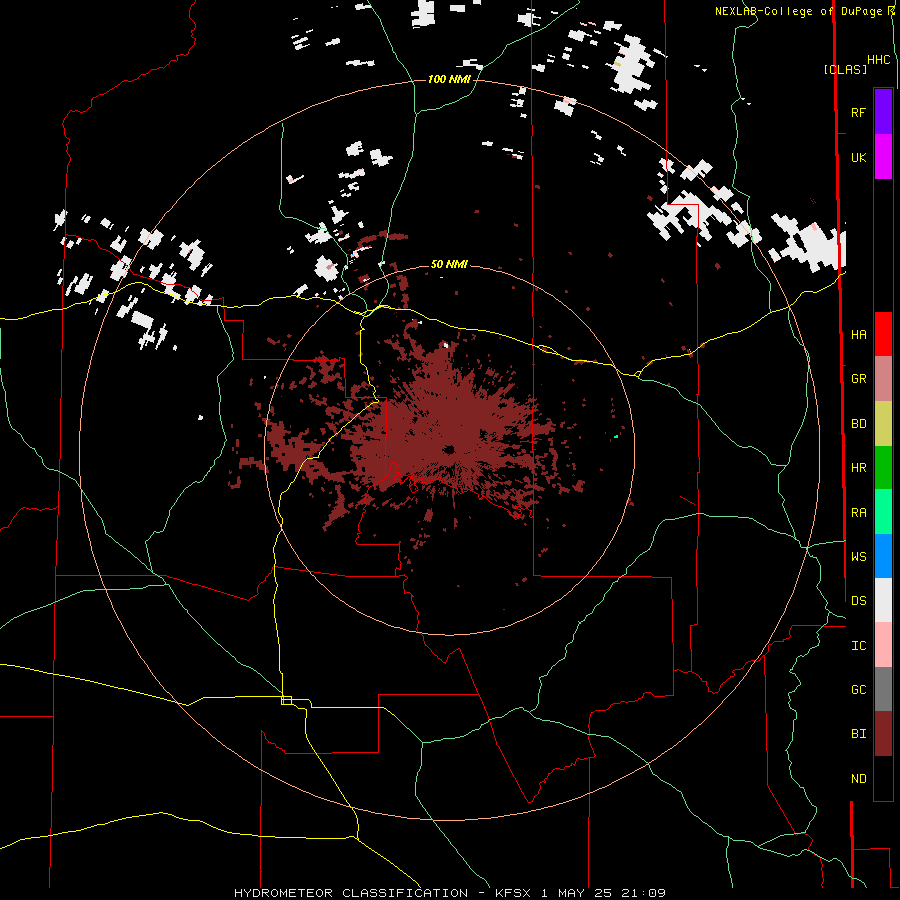Click the yellow BD big drops swatch

point(883,424)
